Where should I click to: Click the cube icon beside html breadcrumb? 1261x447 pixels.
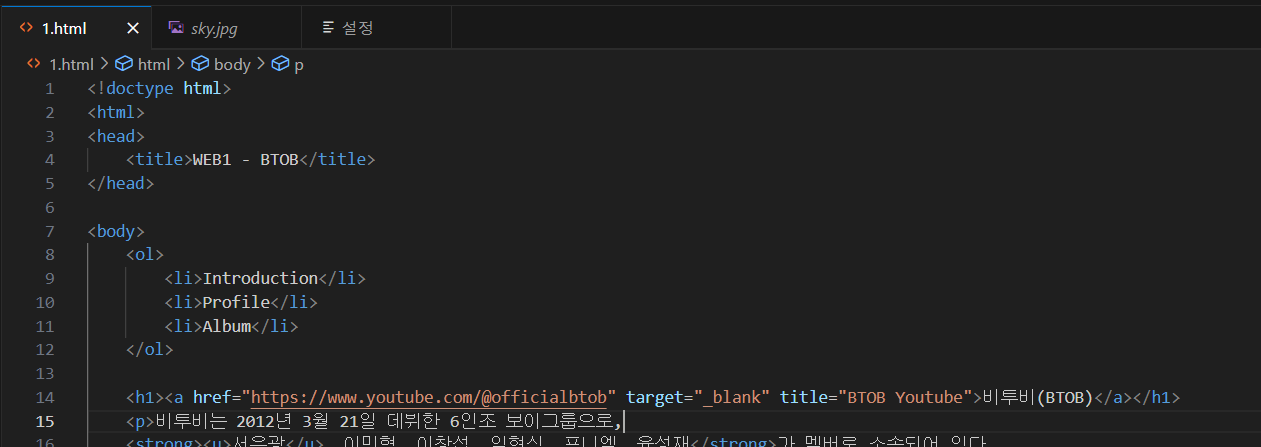coord(125,64)
